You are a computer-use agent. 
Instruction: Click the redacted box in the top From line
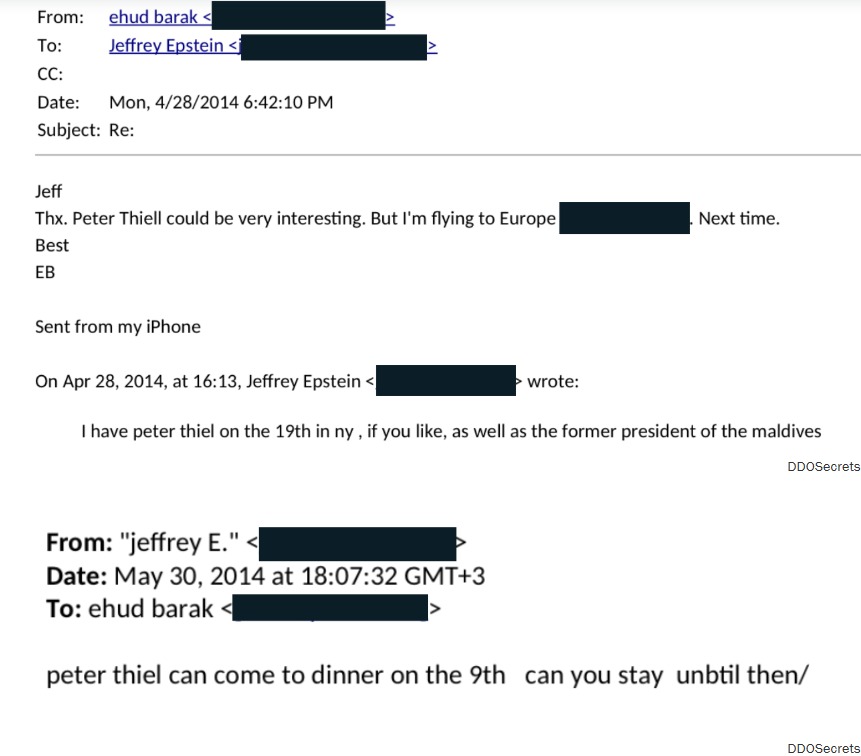click(298, 16)
